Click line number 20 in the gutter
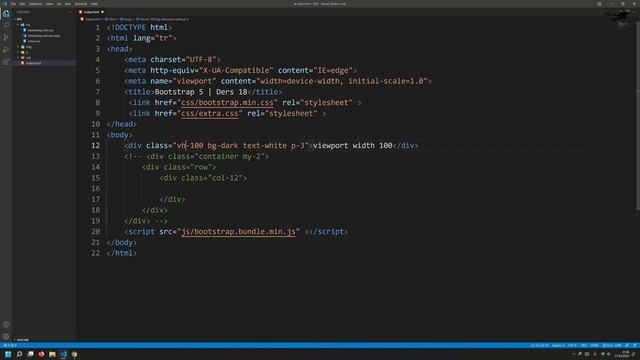Screen dimensions: 640x360 96,232
